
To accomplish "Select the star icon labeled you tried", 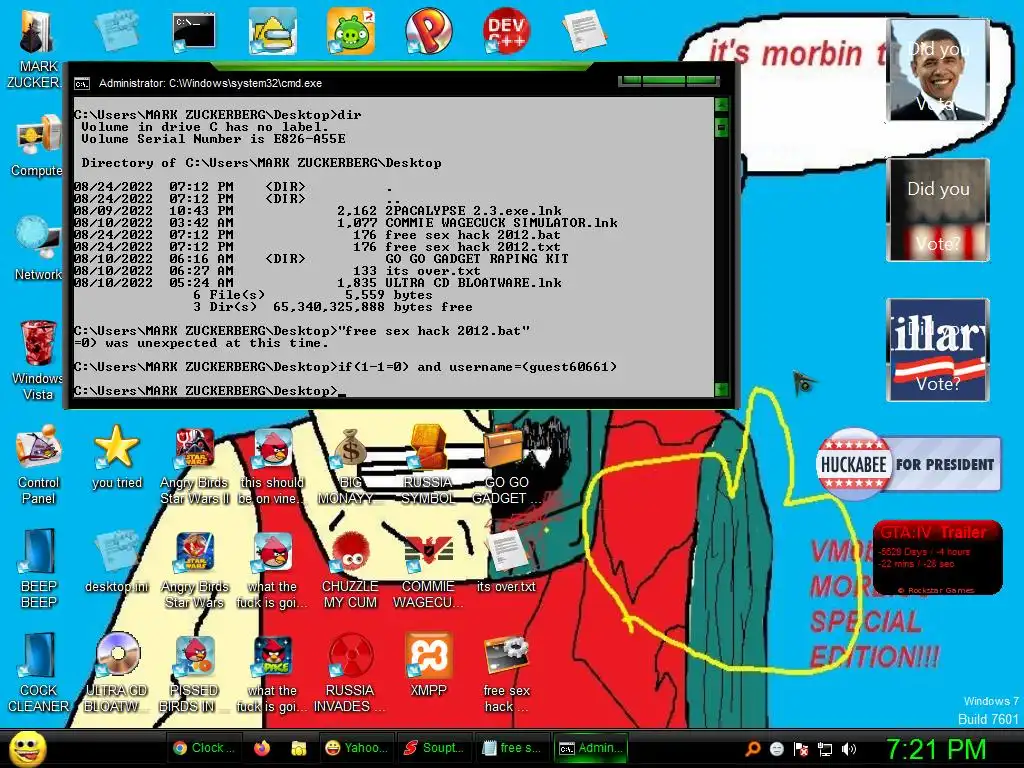I will (116, 457).
